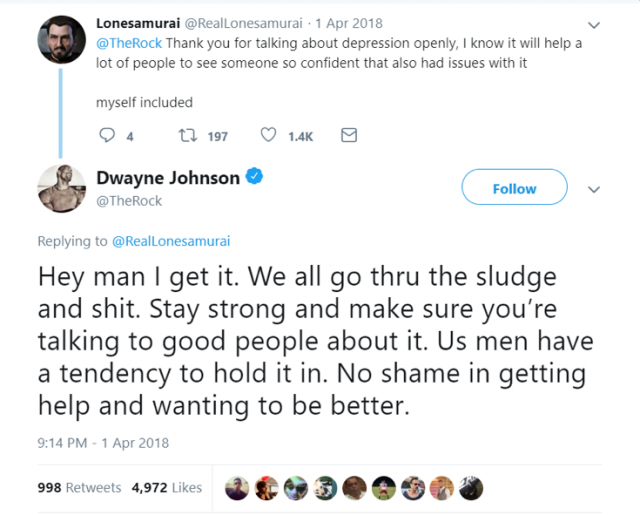Click the @TheRock handle under Dwayne Johnson

pos(129,200)
